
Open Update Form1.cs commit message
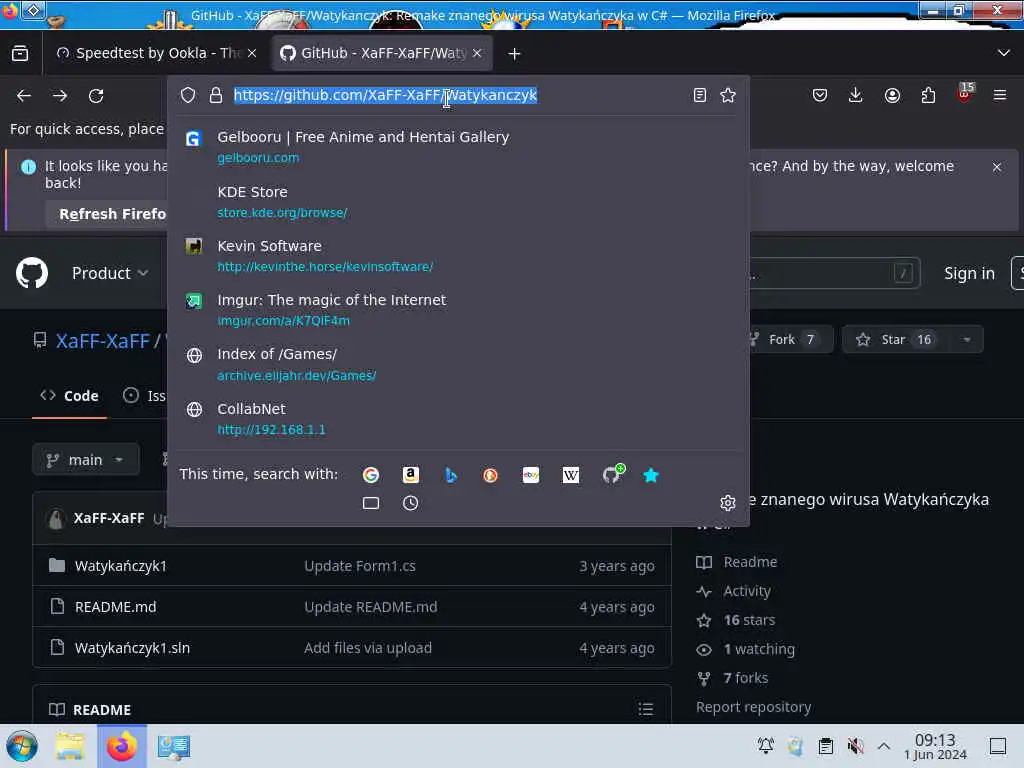[x=360, y=566]
